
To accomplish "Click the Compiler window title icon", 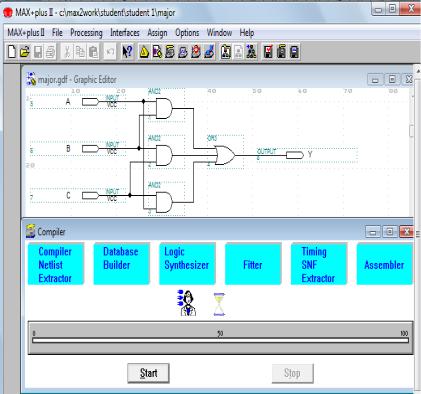I will tap(31, 231).
